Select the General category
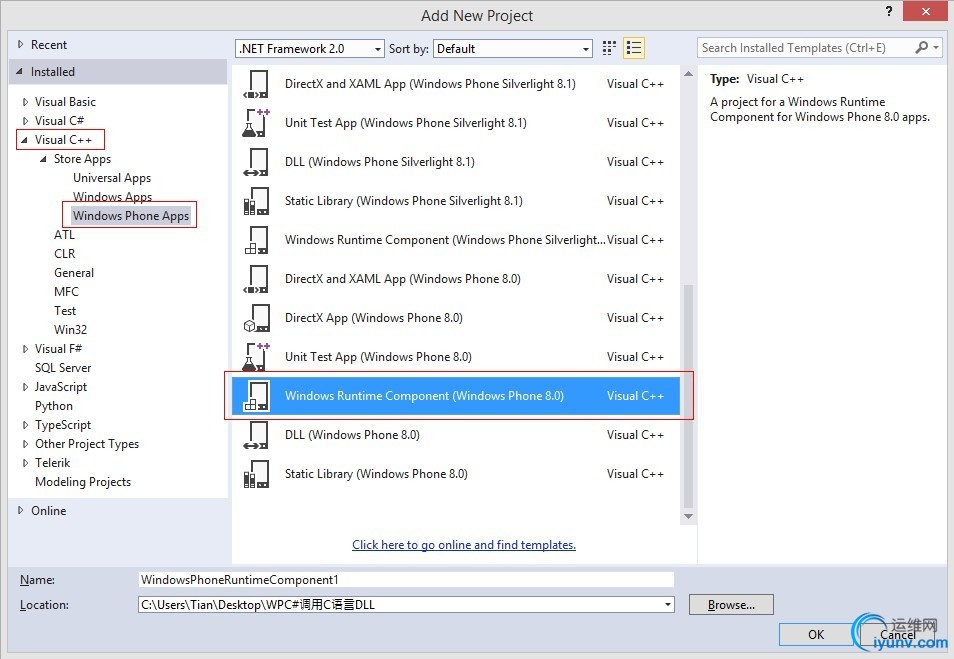This screenshot has height=659, width=954. (x=74, y=273)
